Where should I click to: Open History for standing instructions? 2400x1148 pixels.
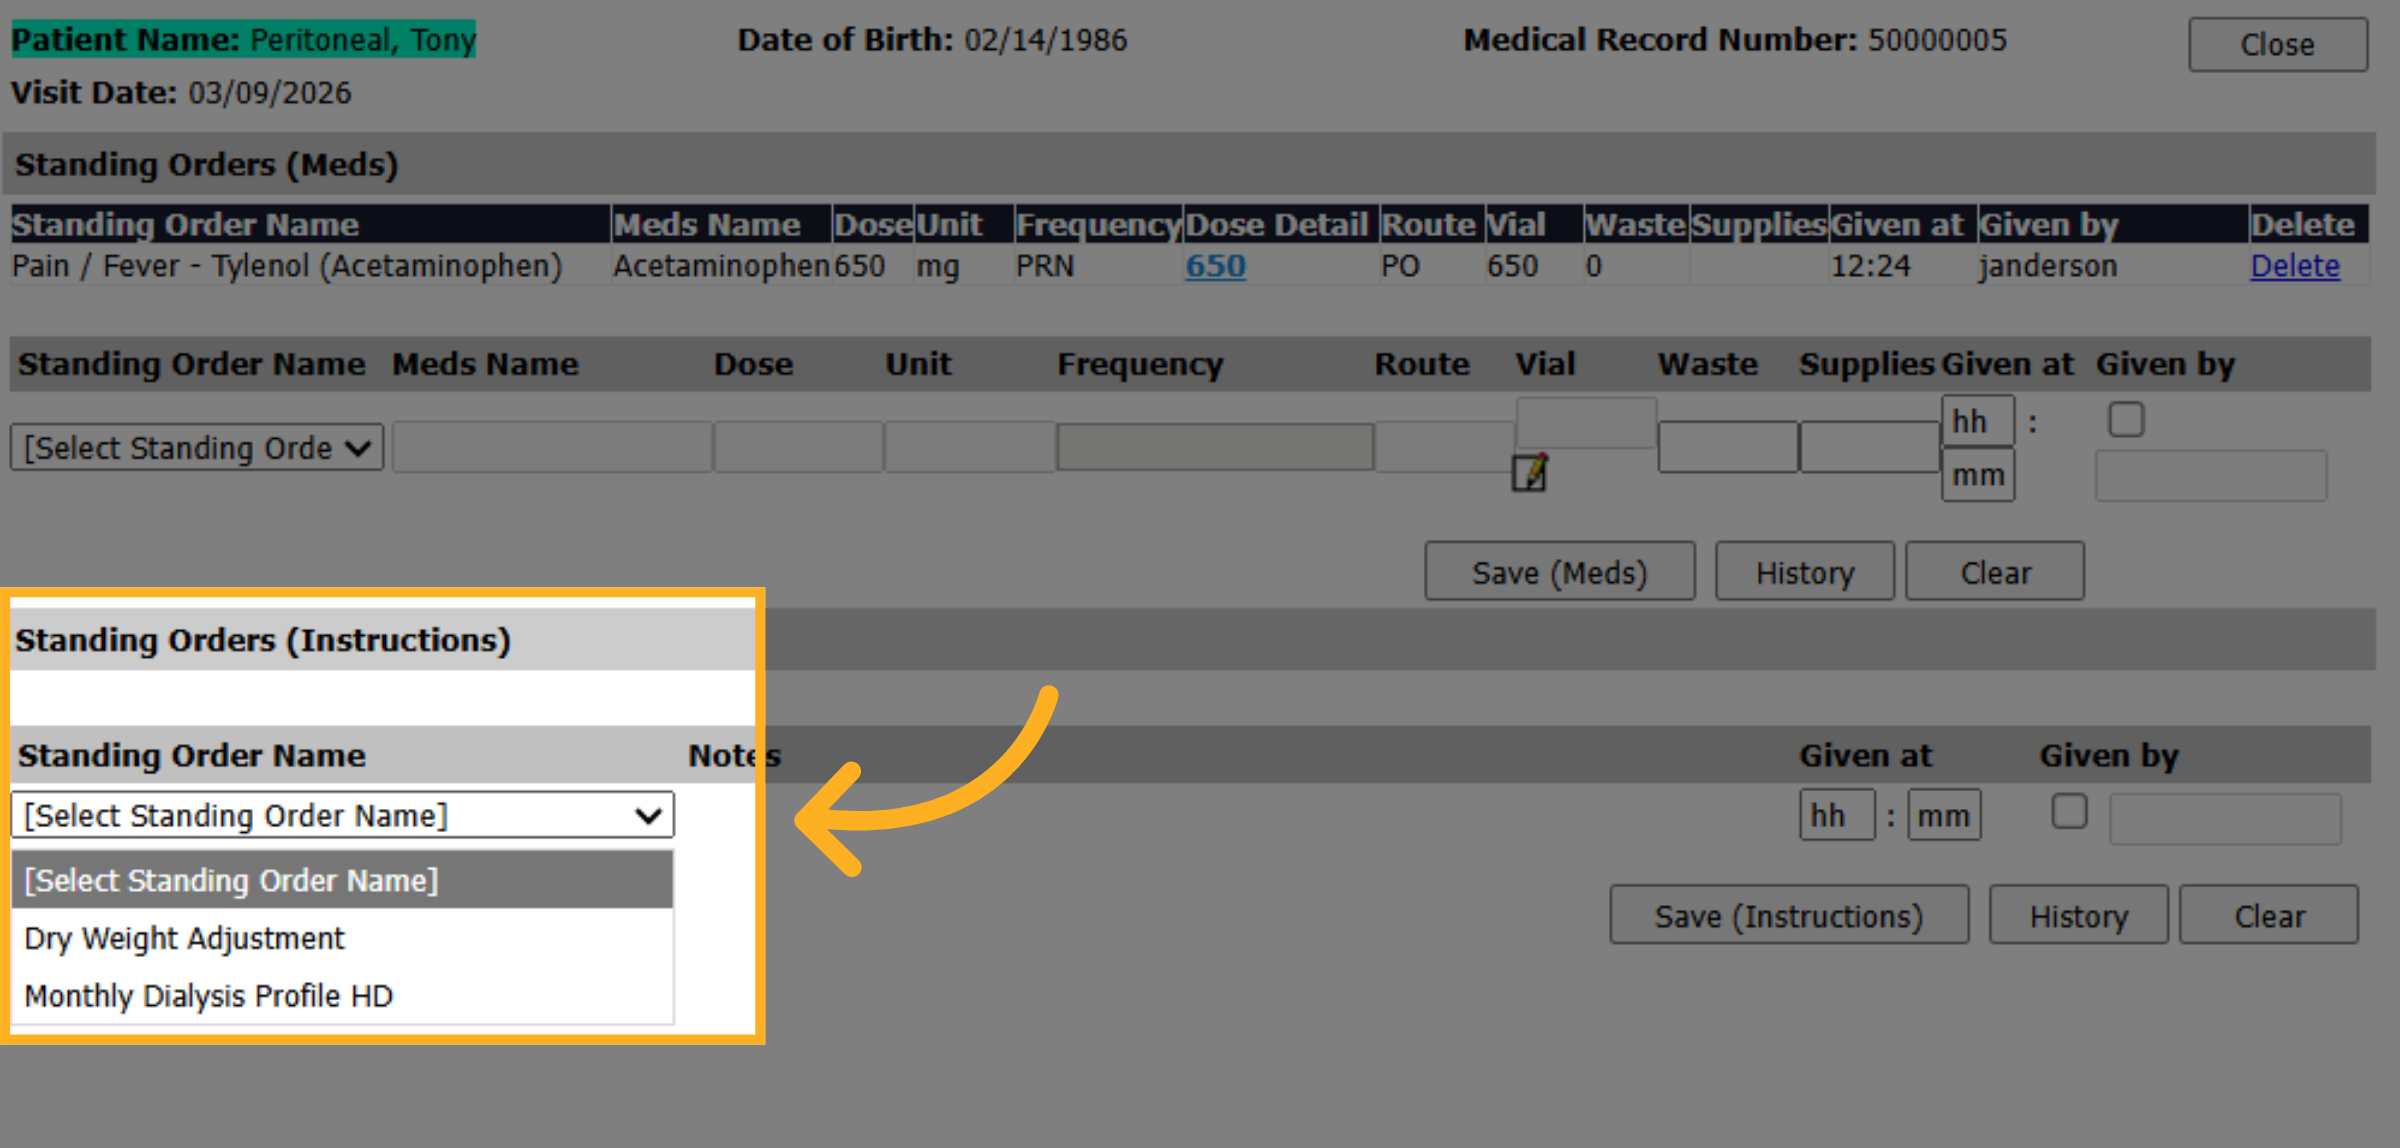(2078, 915)
